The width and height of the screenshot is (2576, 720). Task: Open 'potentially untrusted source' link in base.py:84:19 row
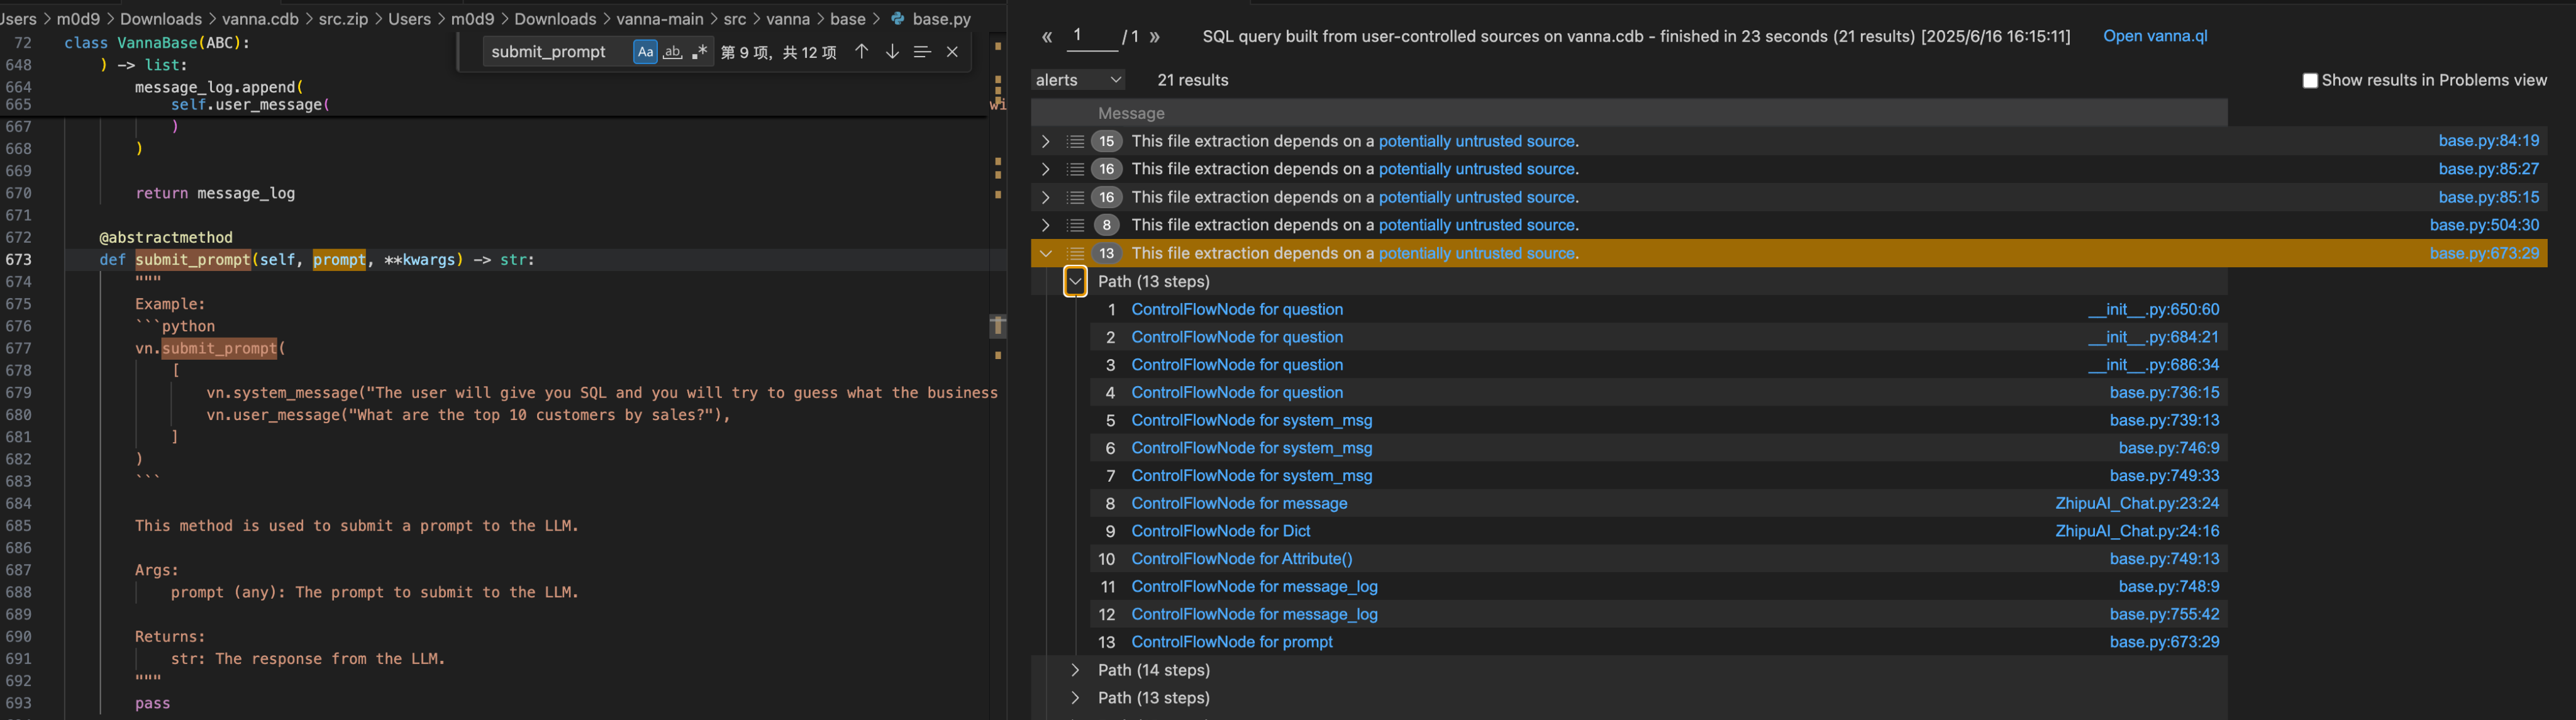pos(1476,141)
